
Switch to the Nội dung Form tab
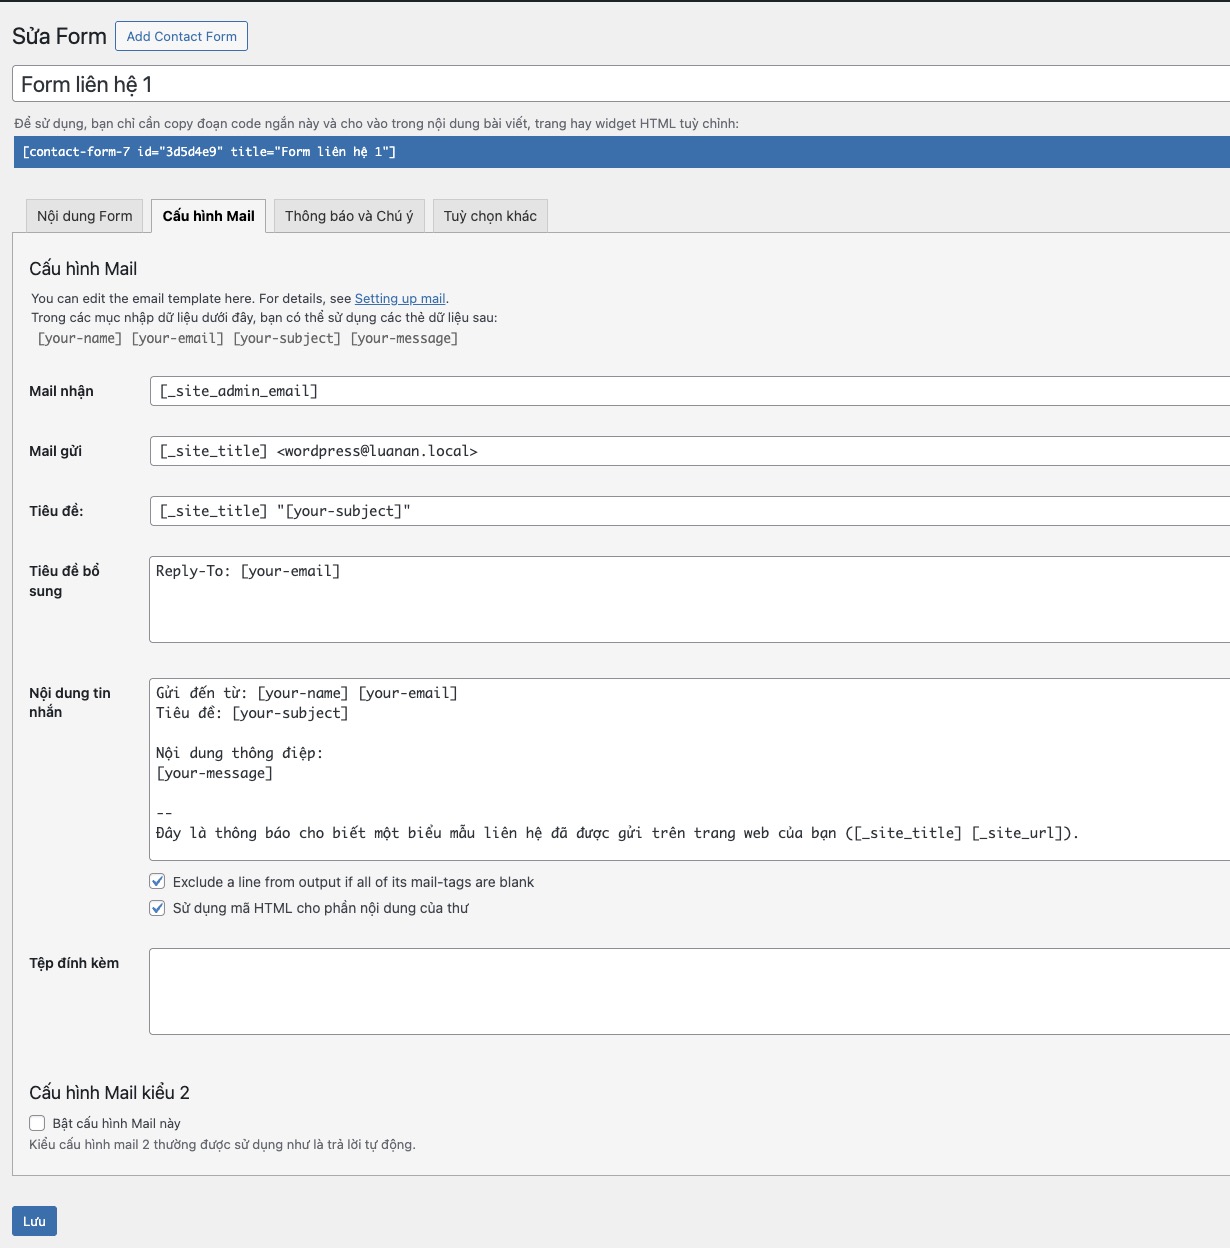point(84,215)
